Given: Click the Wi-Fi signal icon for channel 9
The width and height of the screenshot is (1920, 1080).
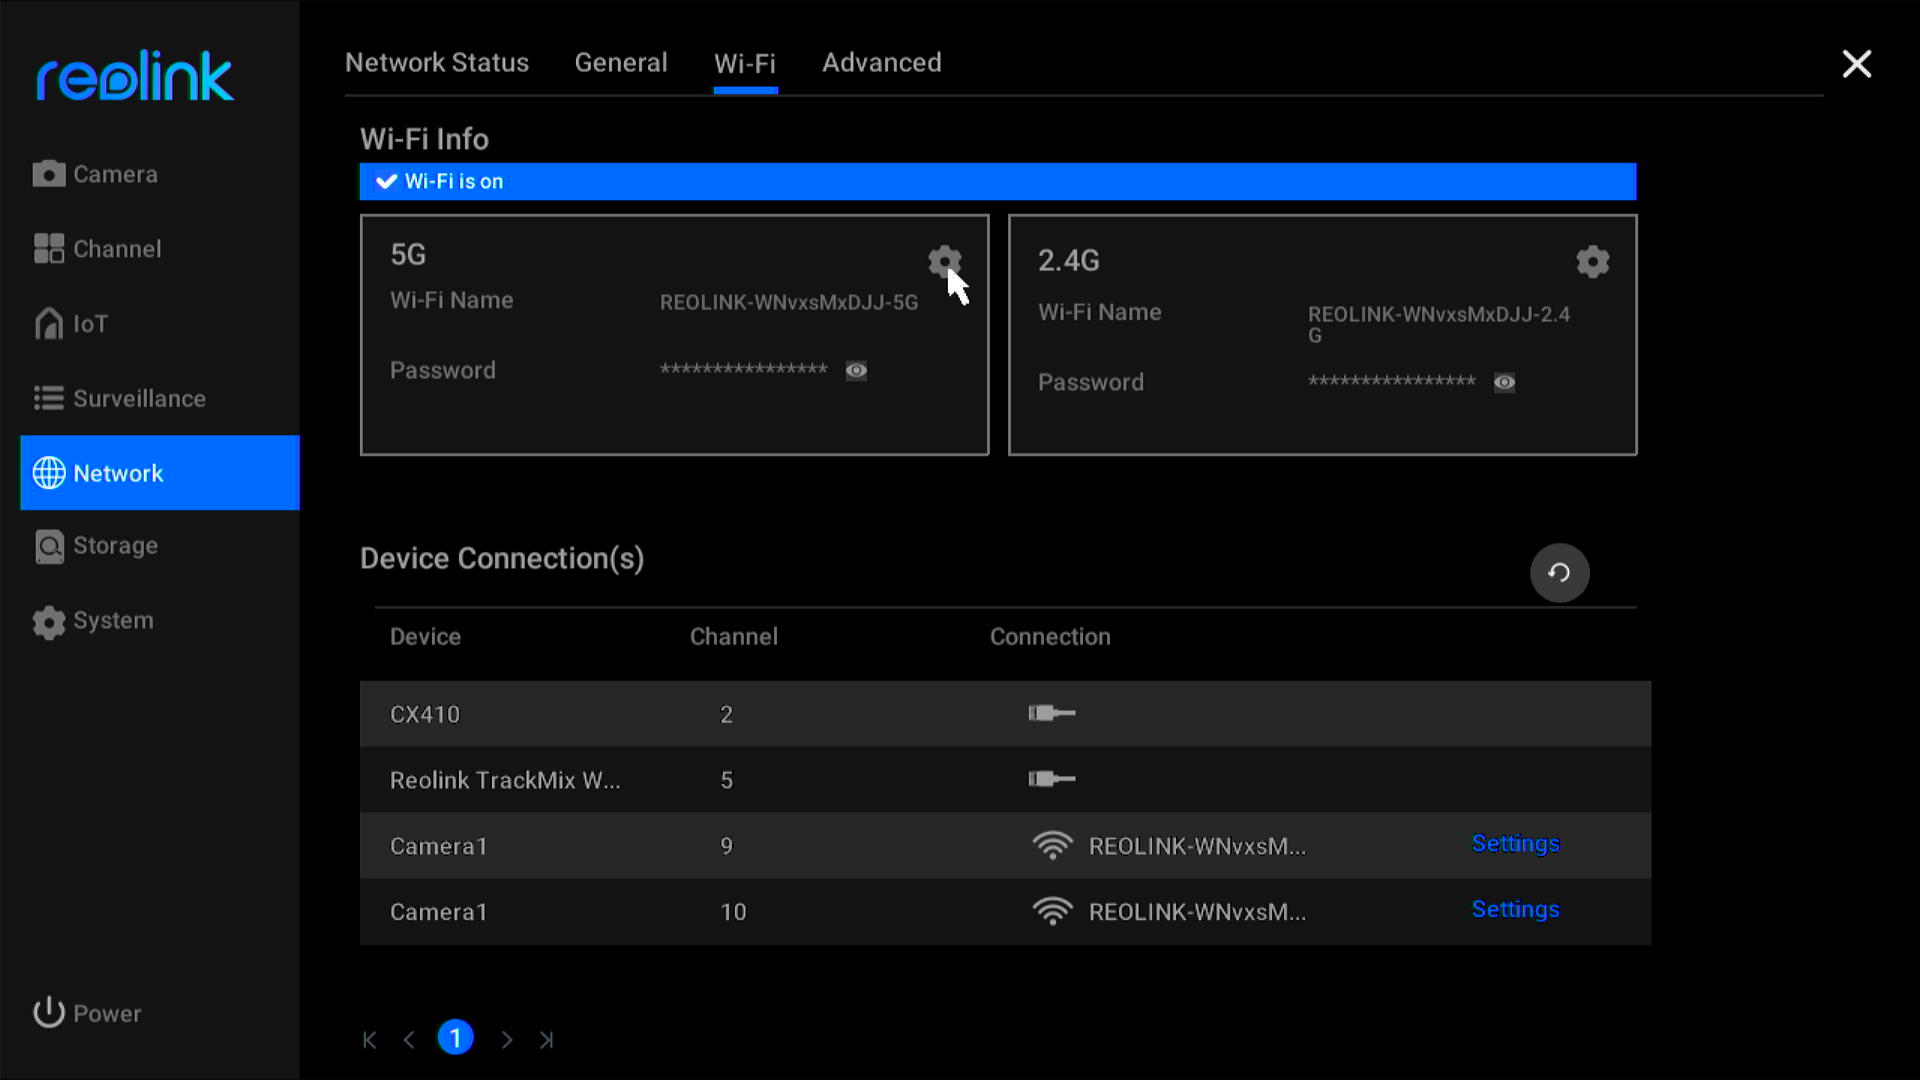Looking at the screenshot, I should pos(1052,846).
